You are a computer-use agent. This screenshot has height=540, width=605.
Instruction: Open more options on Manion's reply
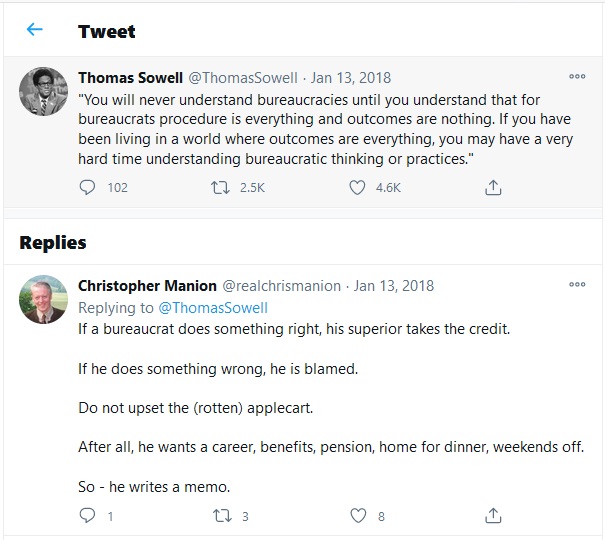pos(577,285)
